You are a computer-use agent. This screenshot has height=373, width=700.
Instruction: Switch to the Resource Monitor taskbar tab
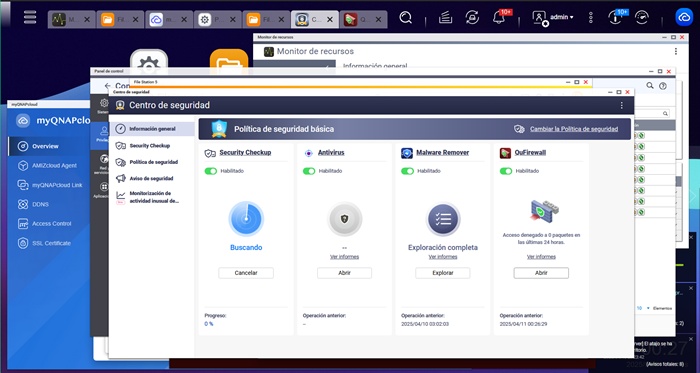(72, 20)
